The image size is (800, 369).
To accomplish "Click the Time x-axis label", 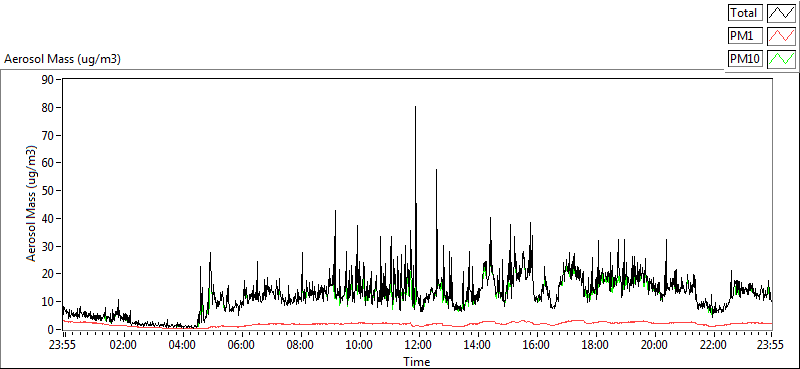I will click(416, 362).
